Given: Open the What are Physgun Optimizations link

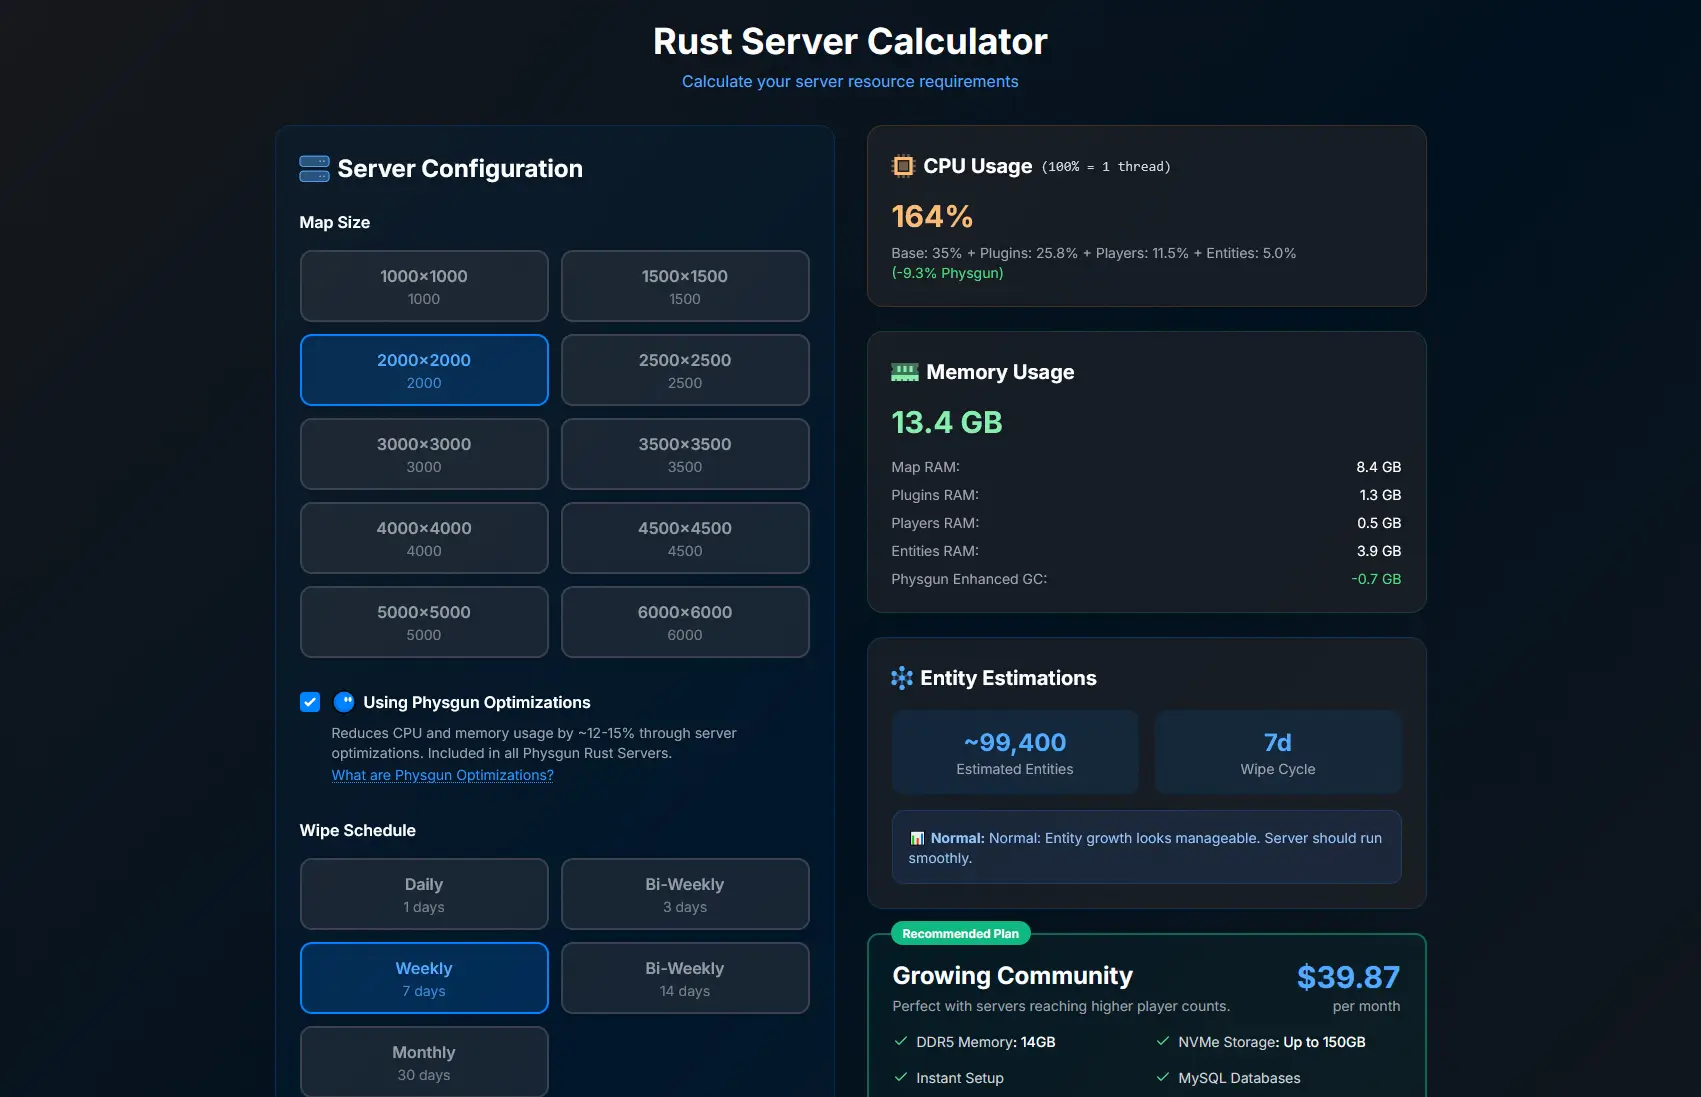Looking at the screenshot, I should coord(442,774).
